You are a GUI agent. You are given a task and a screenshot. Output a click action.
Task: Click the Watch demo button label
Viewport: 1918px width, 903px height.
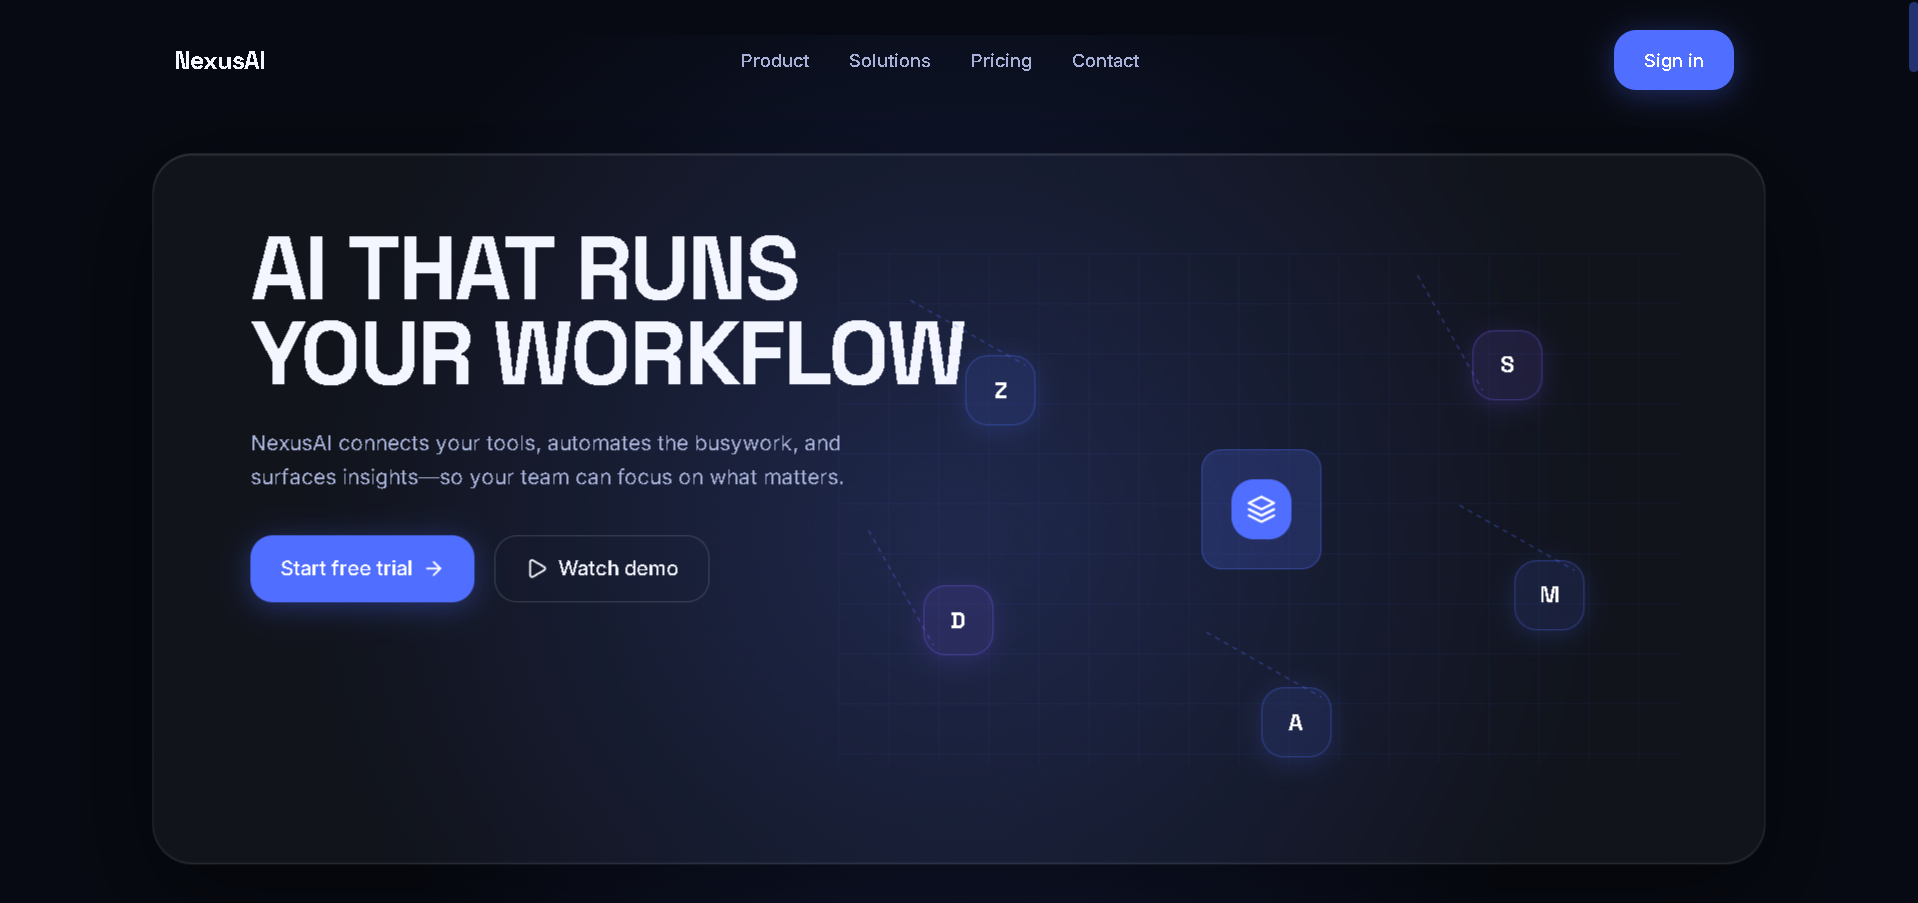coord(618,568)
